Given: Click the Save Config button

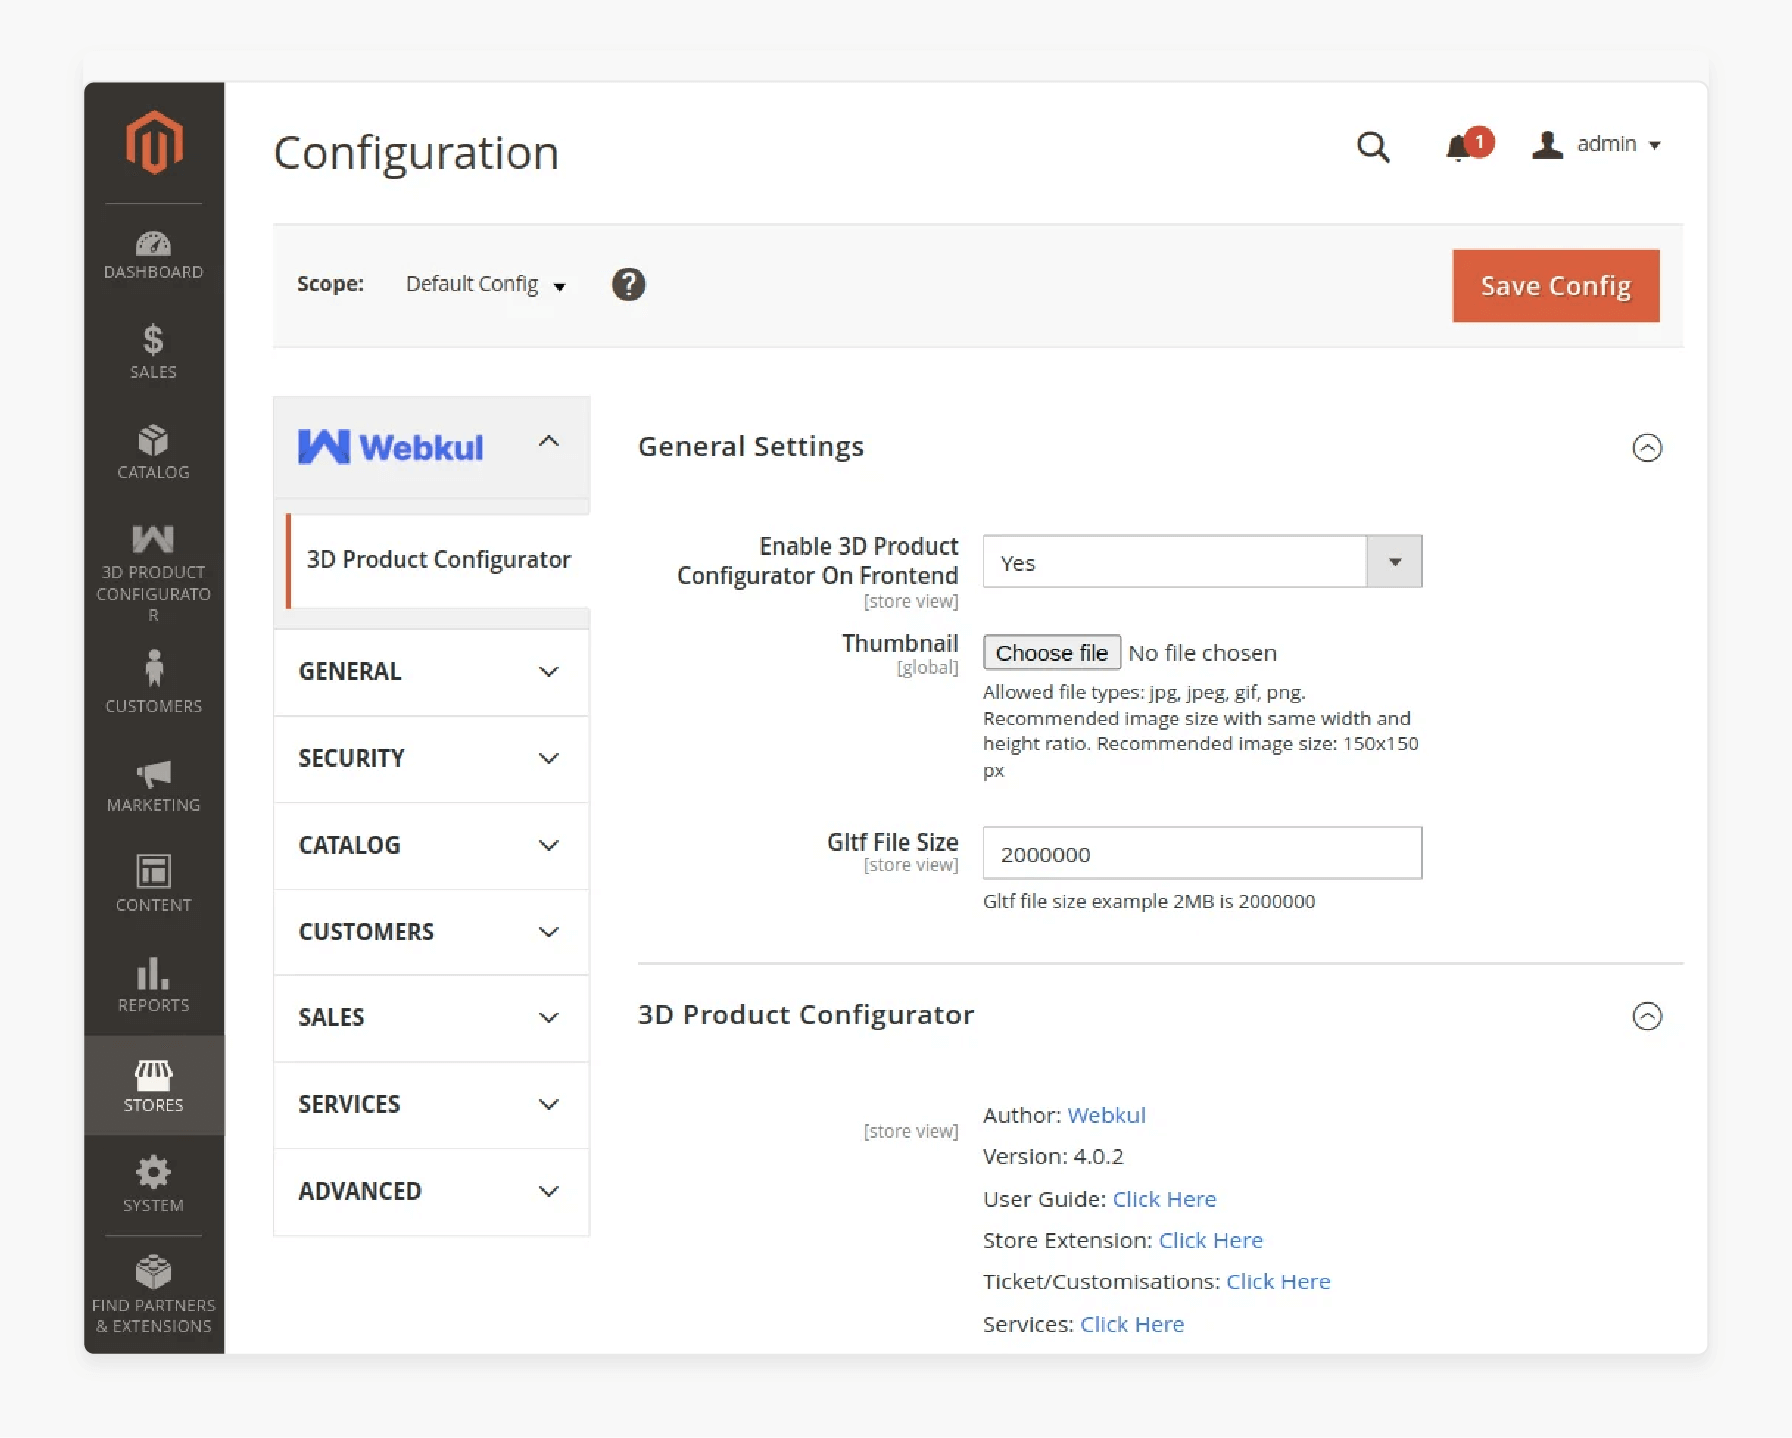Looking at the screenshot, I should (1556, 286).
